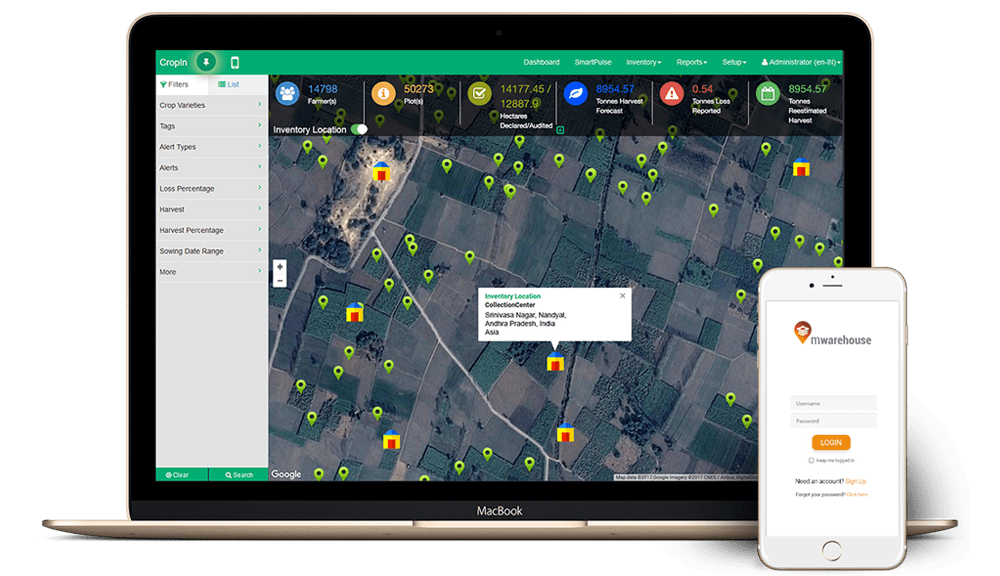The image size is (1000, 576).
Task: Go to the Dashboard page
Action: 541,63
